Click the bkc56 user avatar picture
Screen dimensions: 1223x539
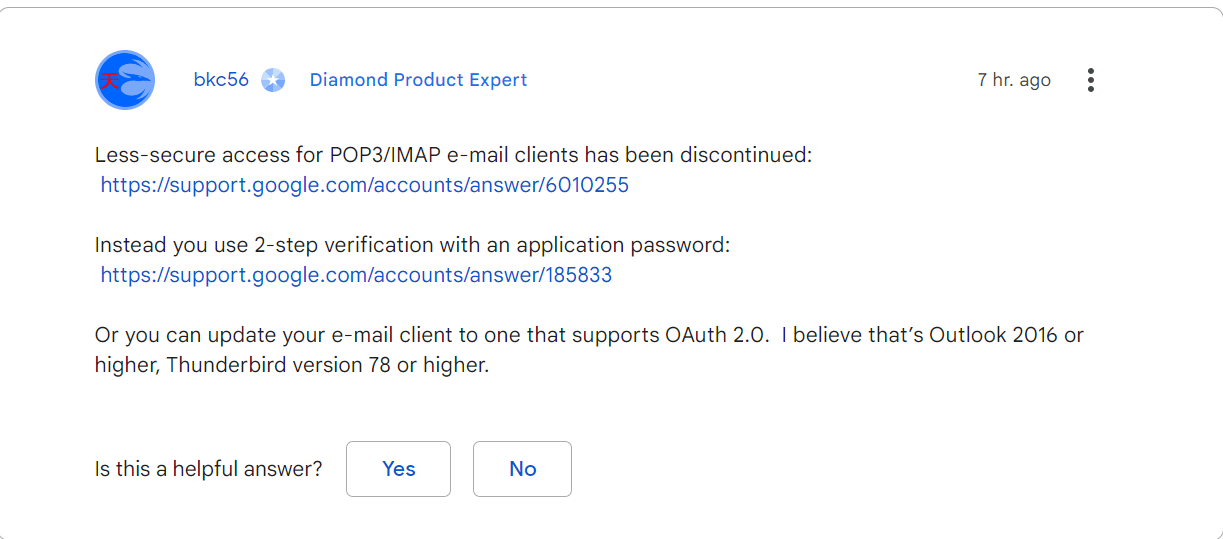[125, 80]
